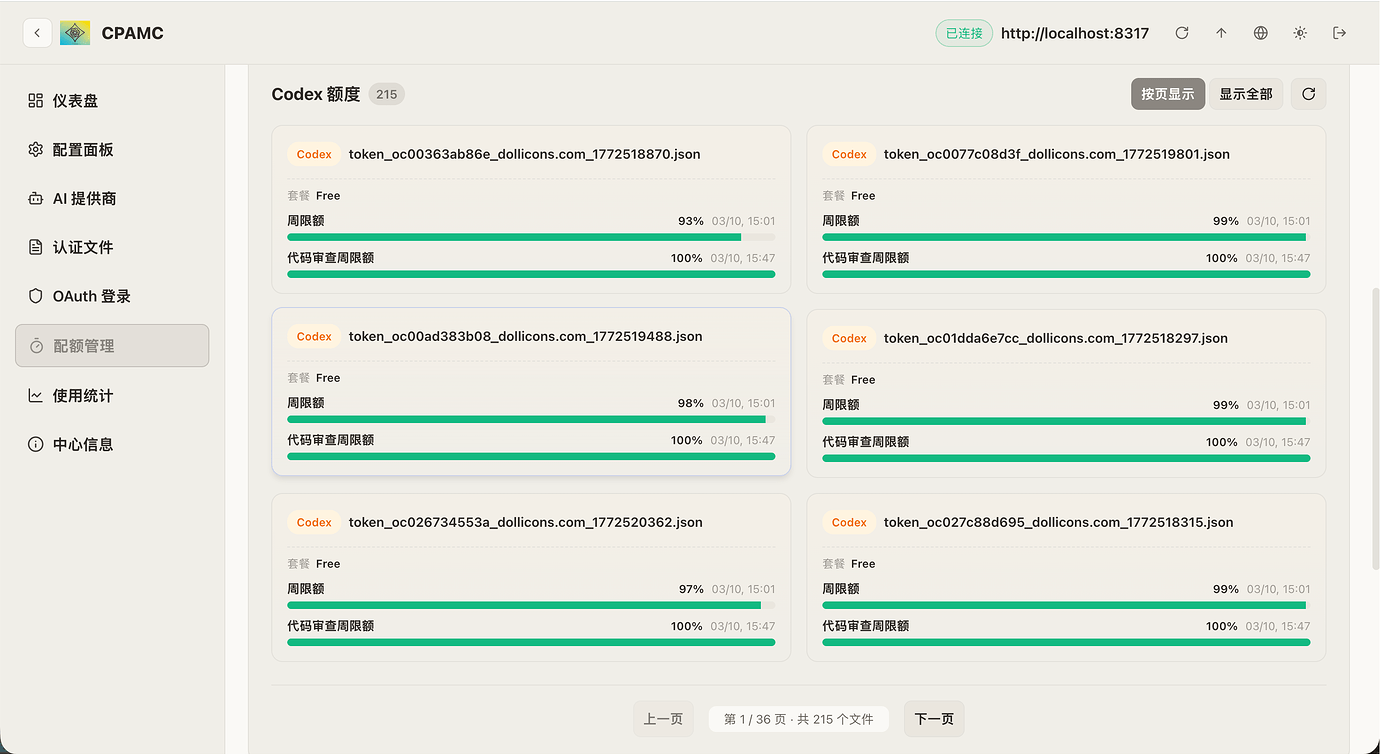The height and width of the screenshot is (754, 1380).
Task: Switch to 显示全部 mode
Action: click(x=1246, y=94)
